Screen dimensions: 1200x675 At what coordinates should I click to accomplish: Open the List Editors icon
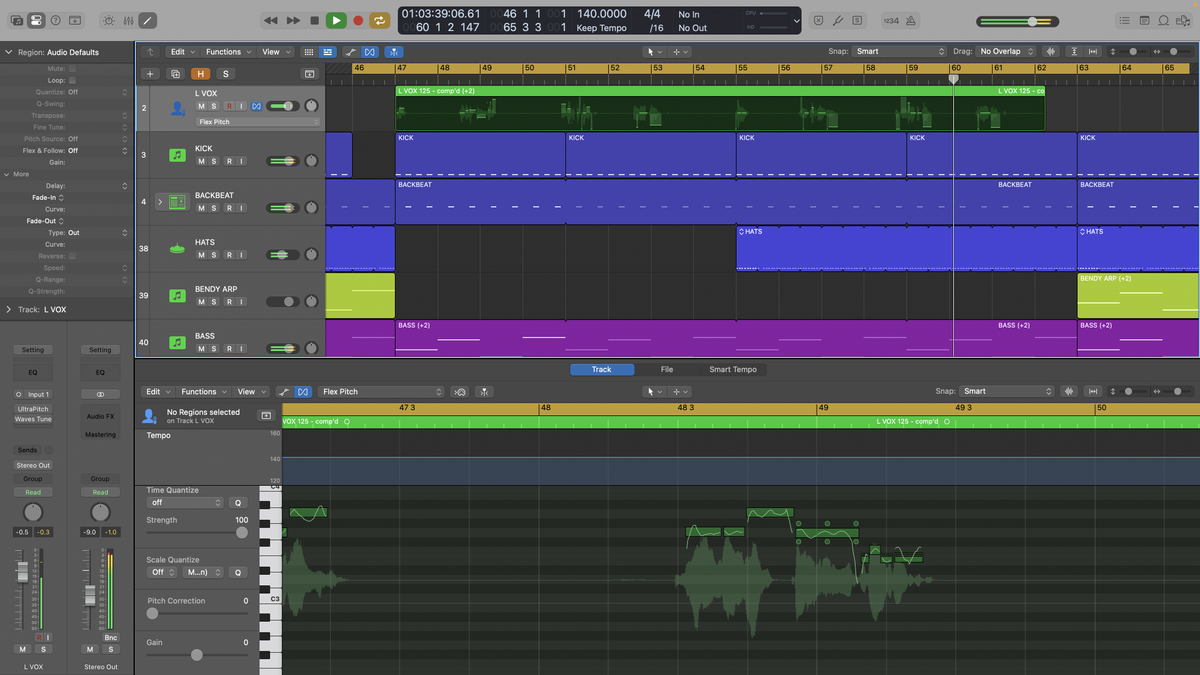(x=1126, y=20)
